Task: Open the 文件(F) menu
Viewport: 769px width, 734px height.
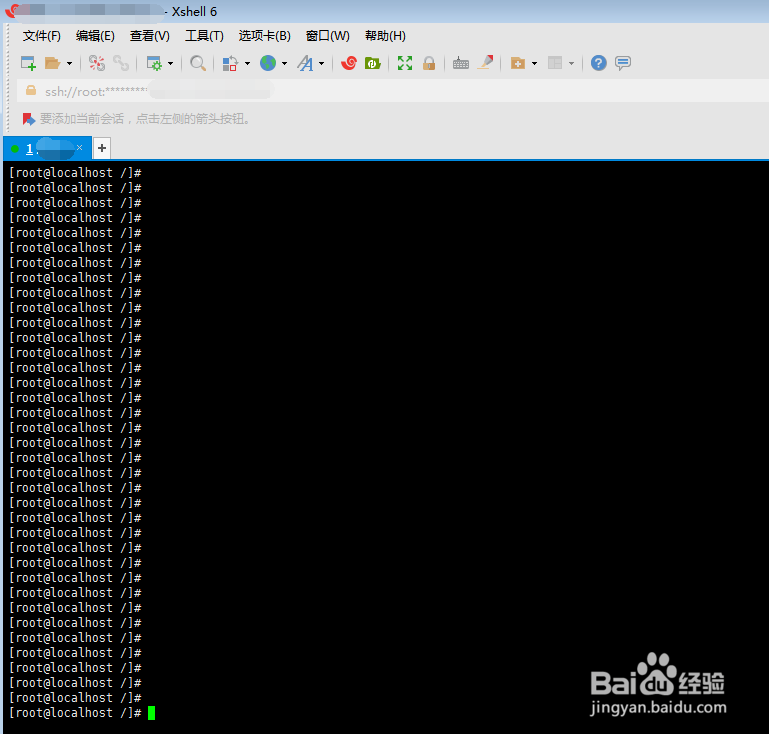Action: point(42,36)
